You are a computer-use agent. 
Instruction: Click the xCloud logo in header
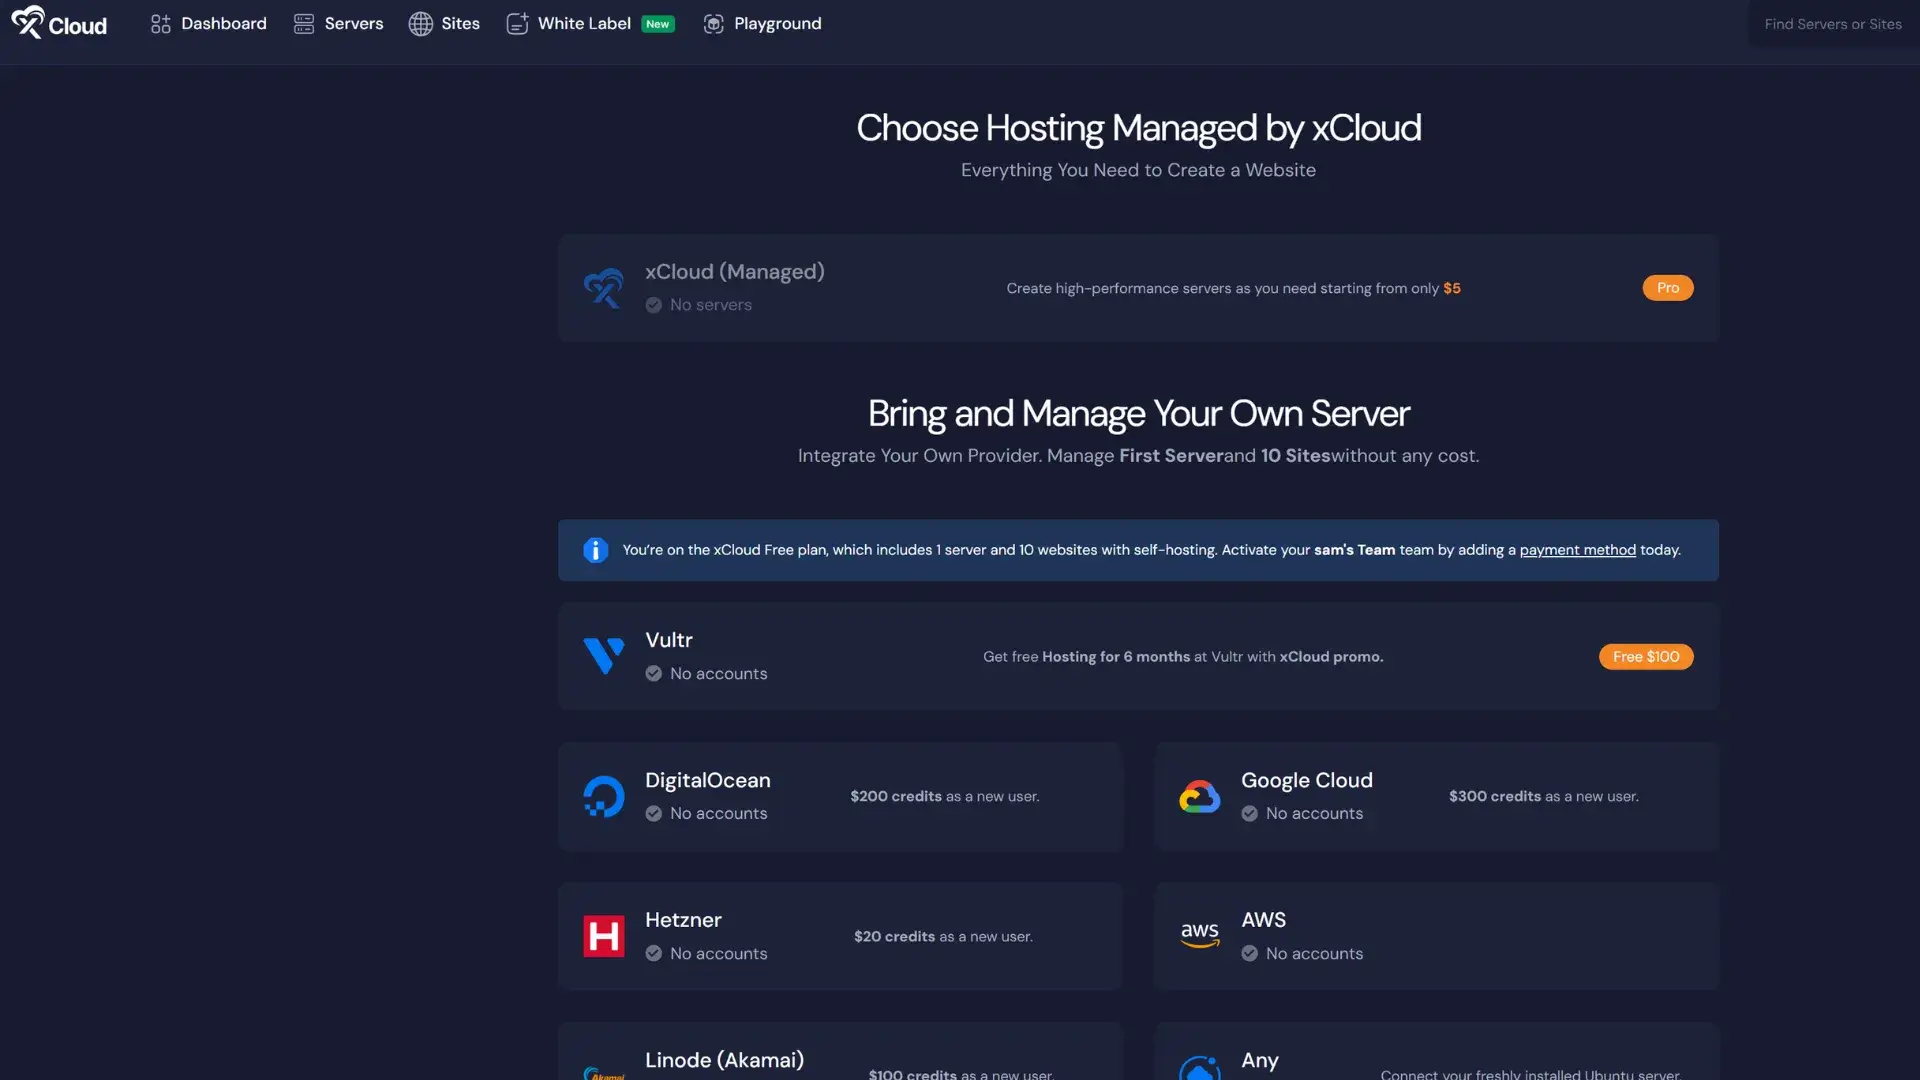coord(59,23)
